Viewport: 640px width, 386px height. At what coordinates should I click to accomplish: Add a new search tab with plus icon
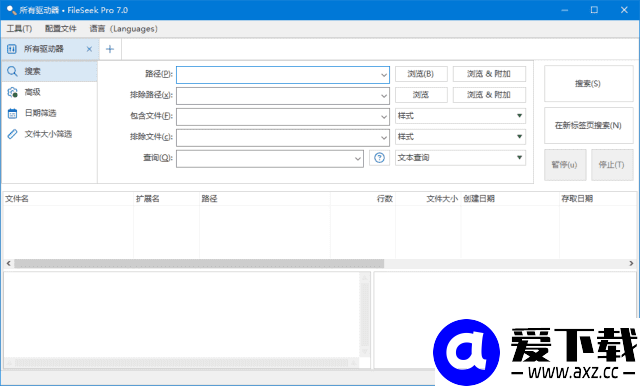pos(110,49)
